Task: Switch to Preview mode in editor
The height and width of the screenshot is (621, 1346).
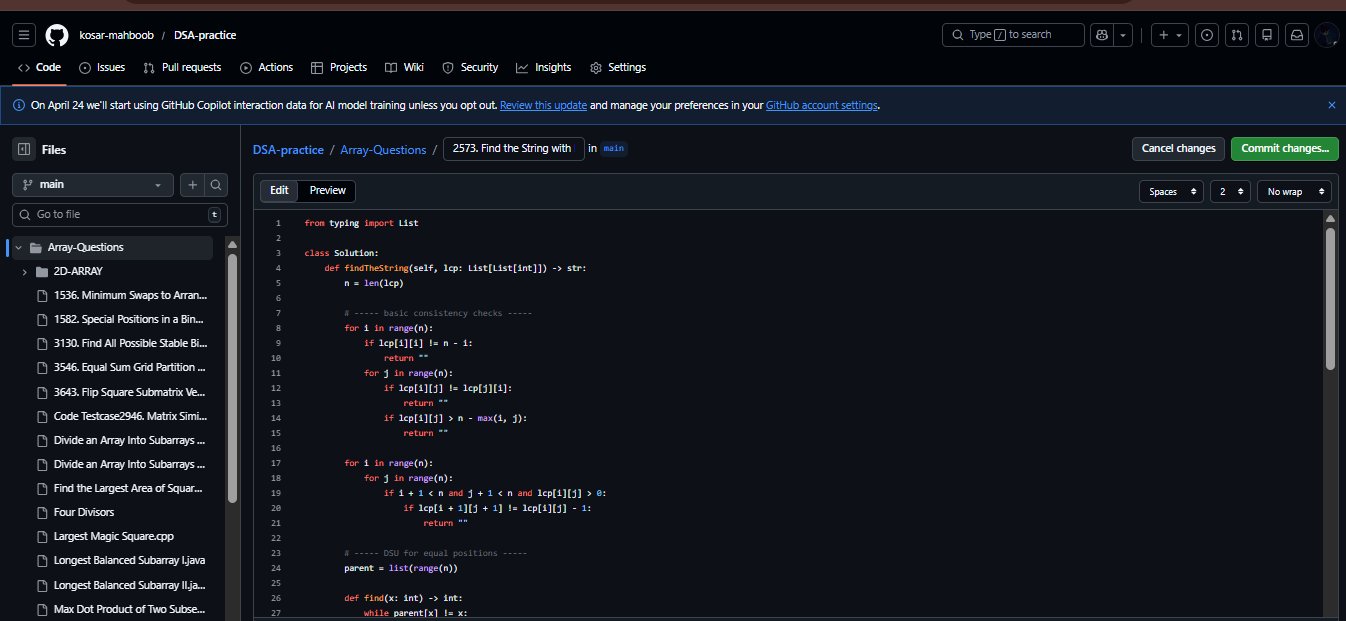Action: (327, 191)
